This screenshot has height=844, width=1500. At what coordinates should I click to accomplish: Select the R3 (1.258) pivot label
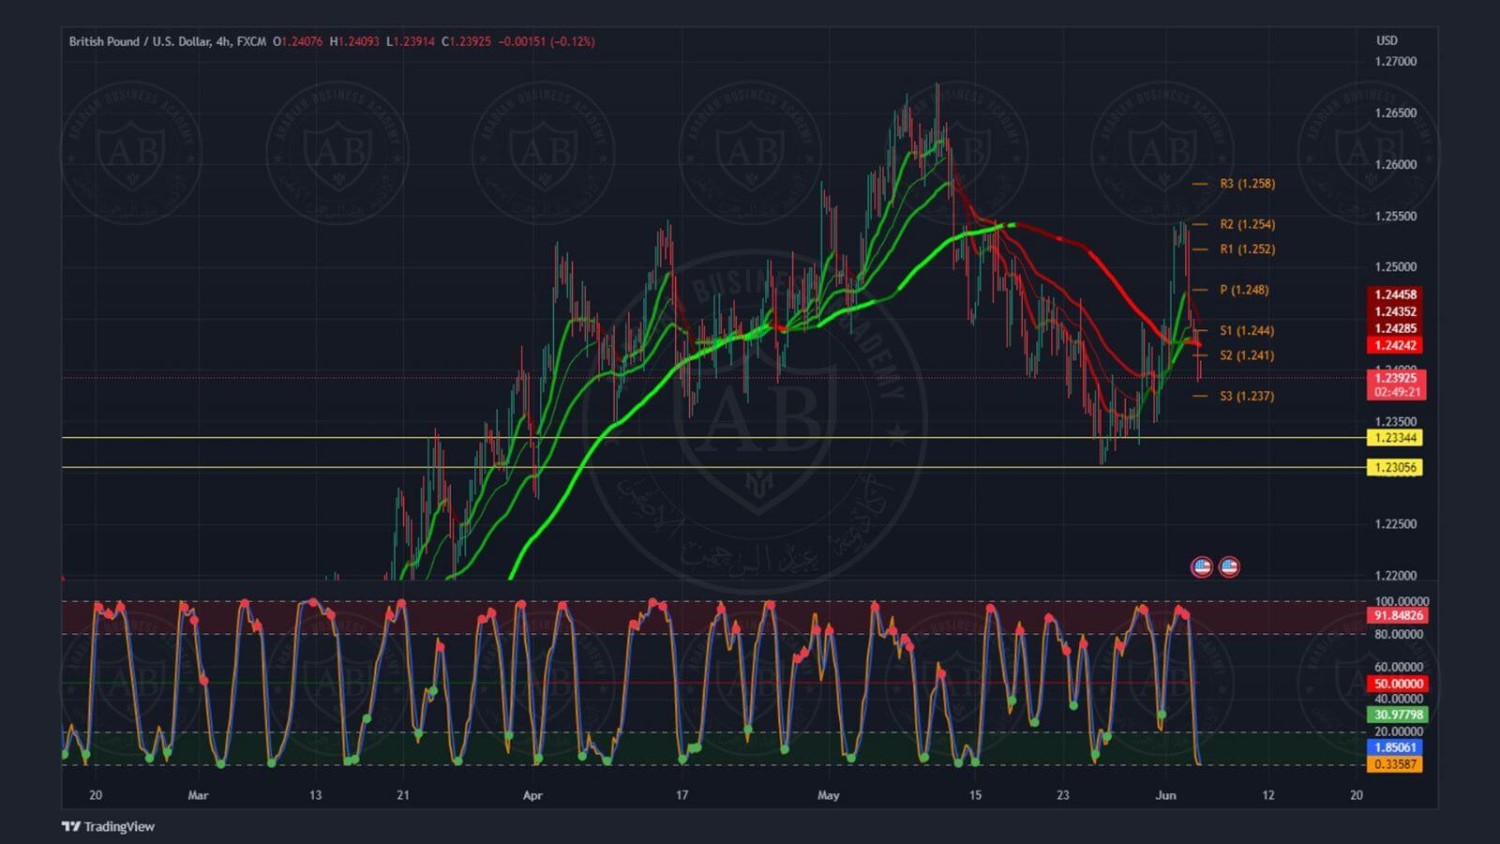point(1247,184)
